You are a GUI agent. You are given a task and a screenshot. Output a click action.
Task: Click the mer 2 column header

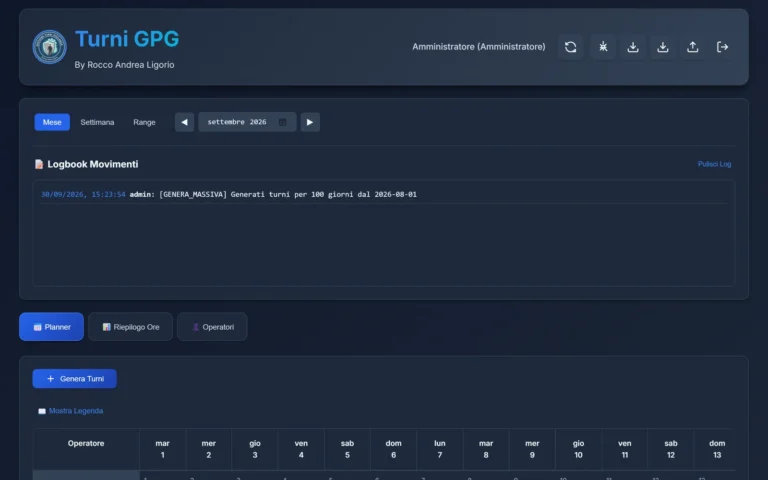click(x=209, y=449)
